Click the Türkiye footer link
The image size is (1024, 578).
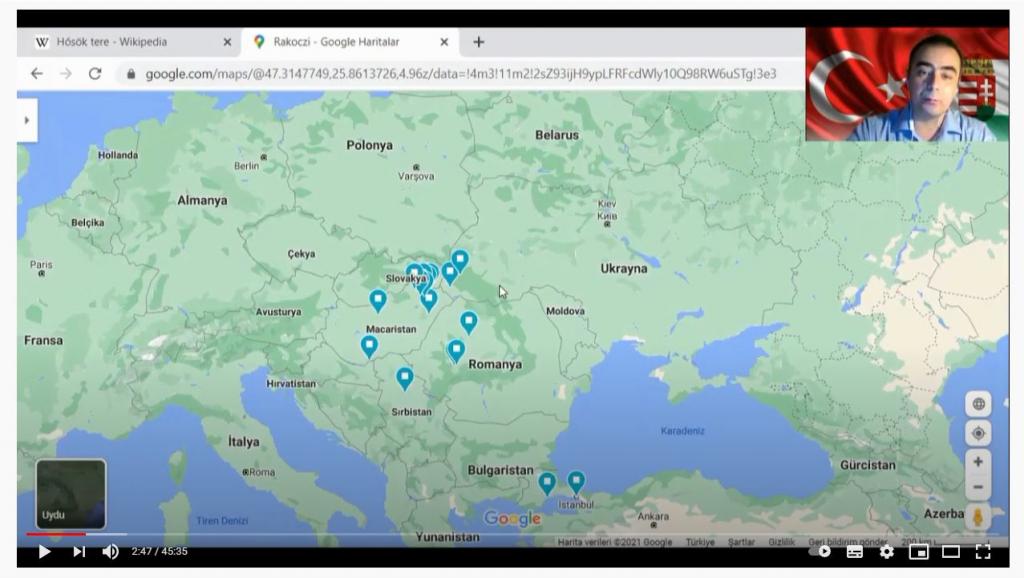click(700, 542)
